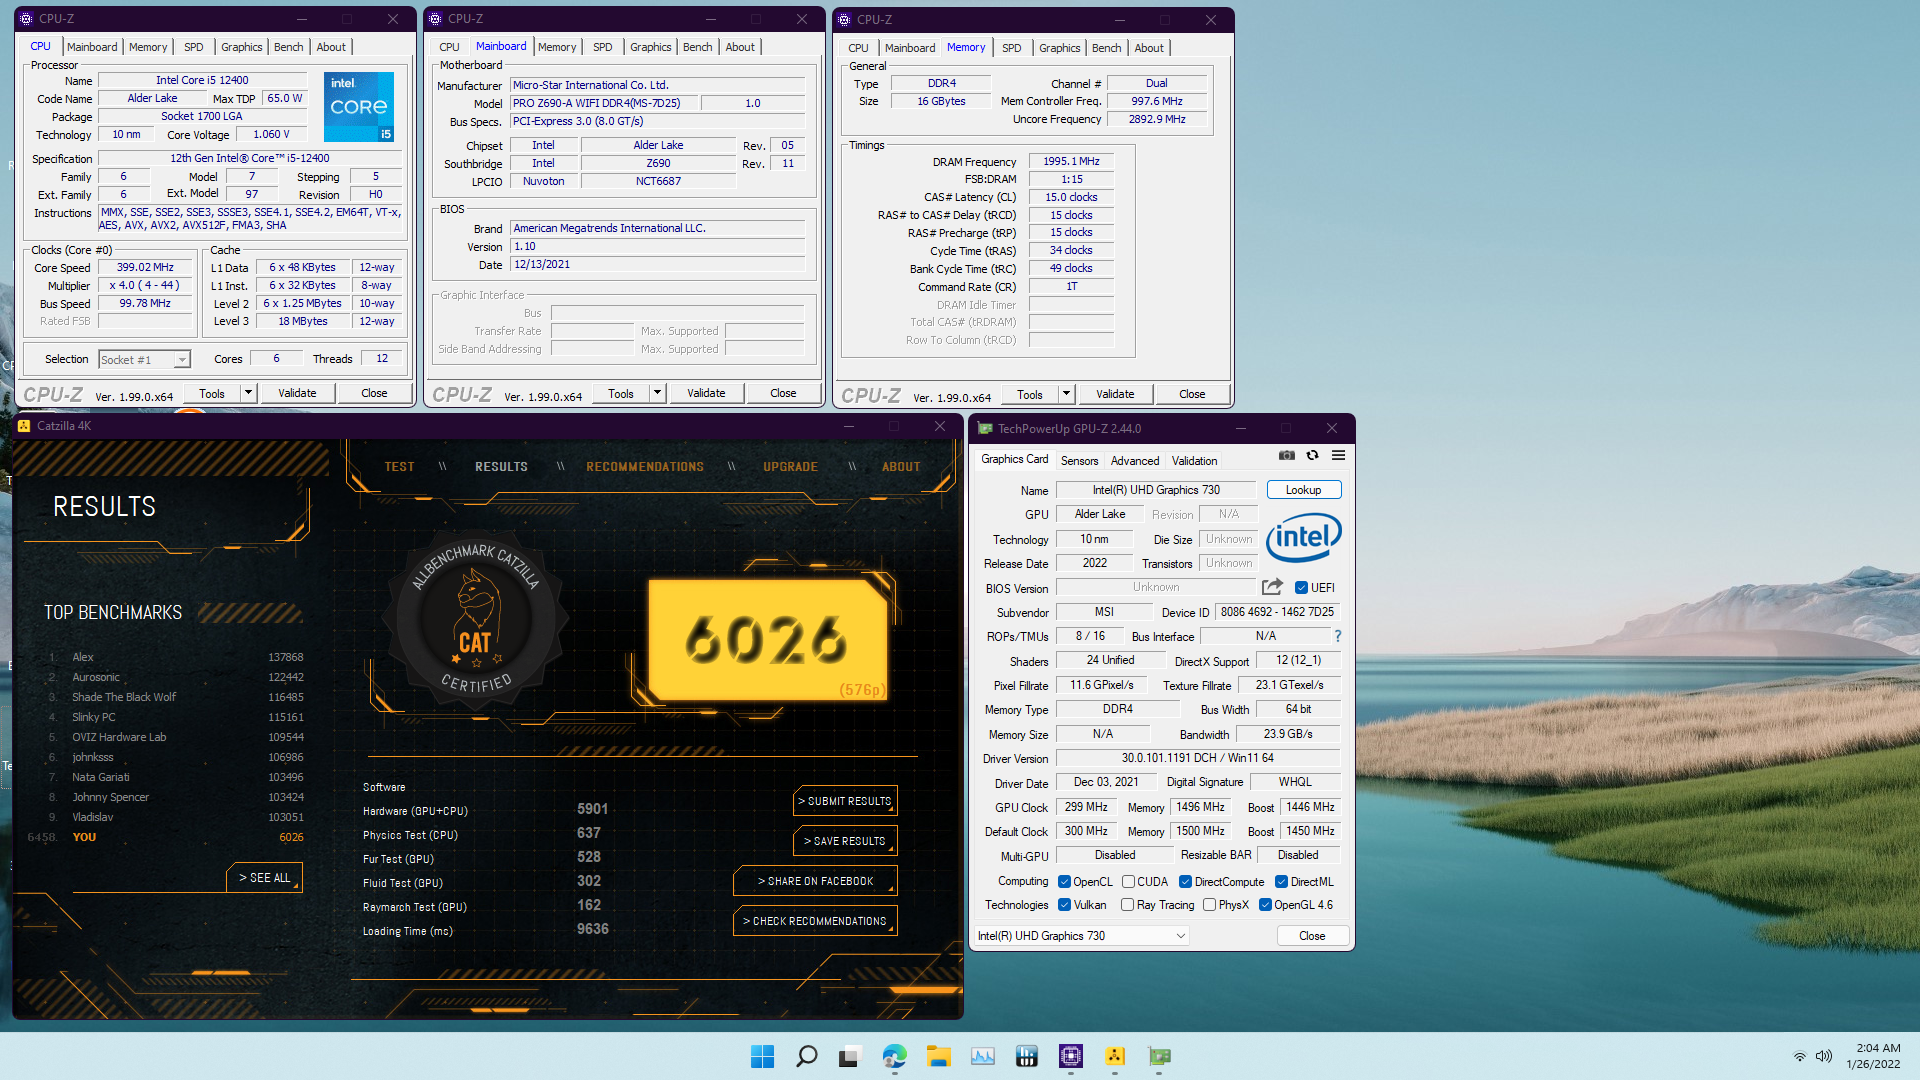Click Alex top benchmark entry
Screen dimensions: 1920x1080
[x=175, y=657]
